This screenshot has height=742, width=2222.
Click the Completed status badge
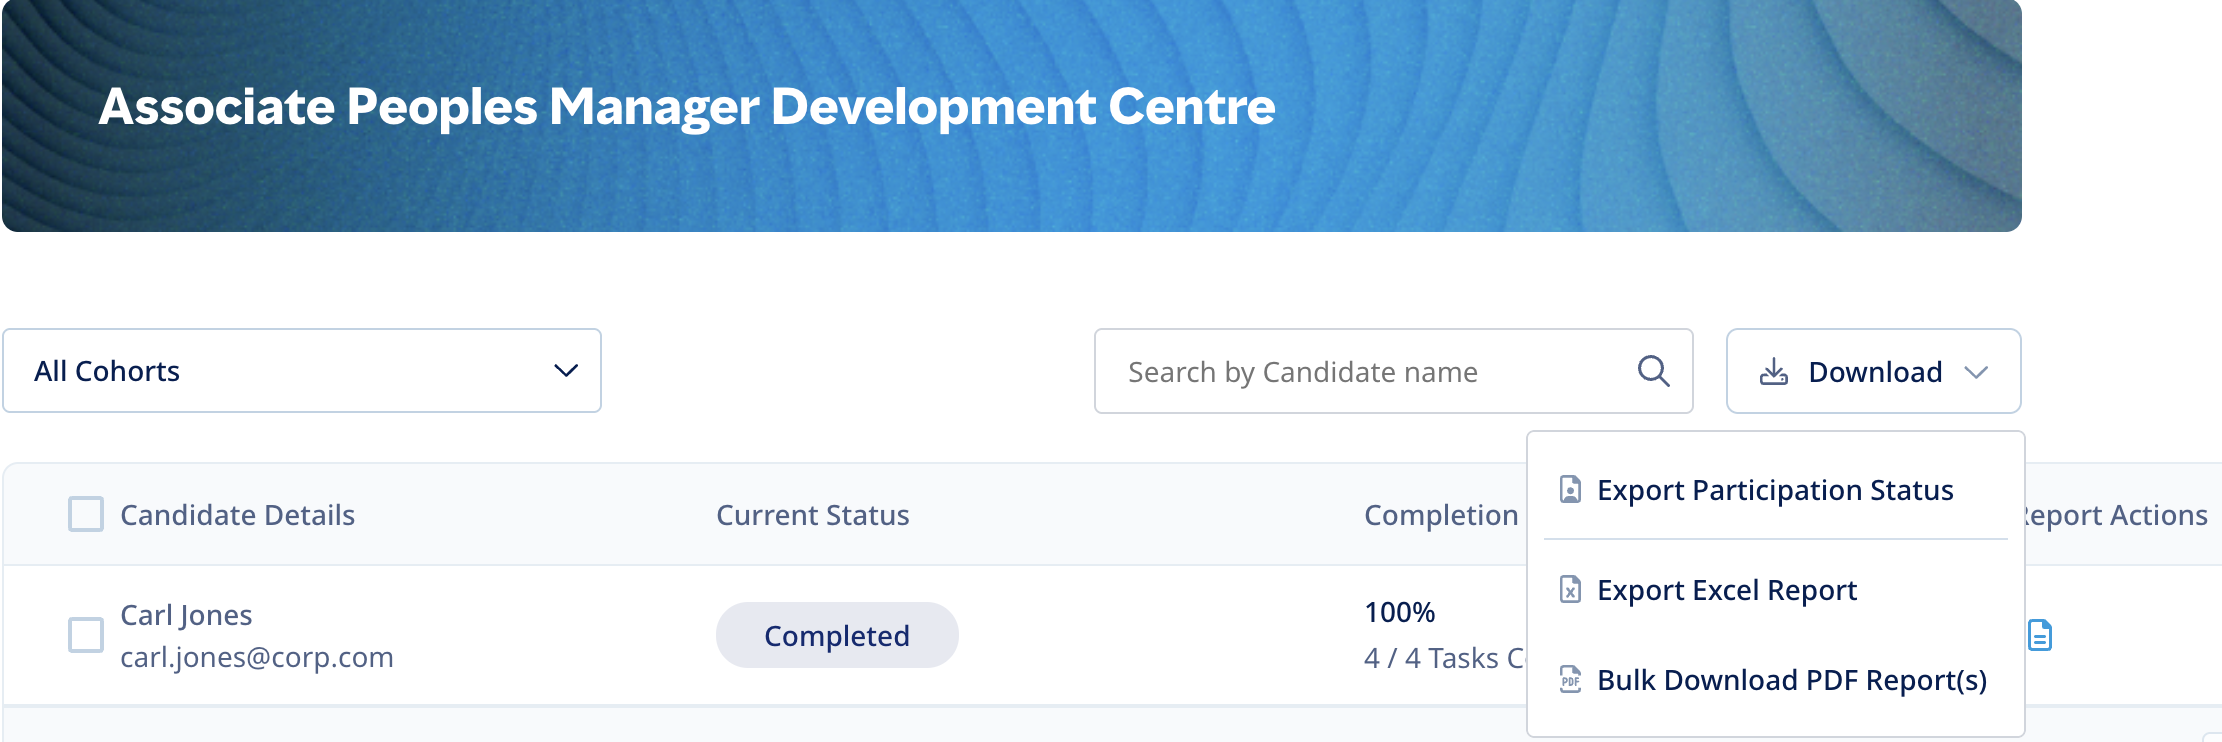tap(836, 635)
